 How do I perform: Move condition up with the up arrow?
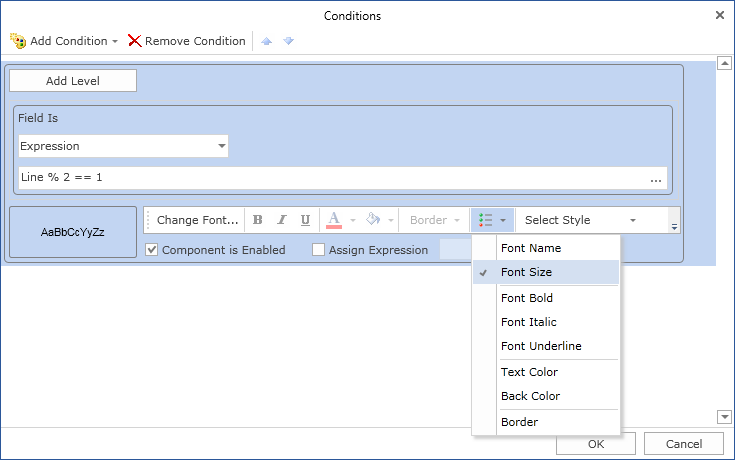(267, 41)
